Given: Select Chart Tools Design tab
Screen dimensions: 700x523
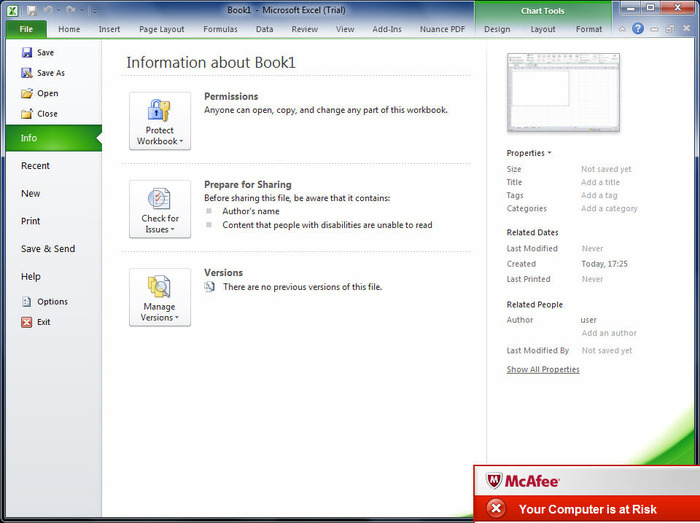Looking at the screenshot, I should (497, 29).
